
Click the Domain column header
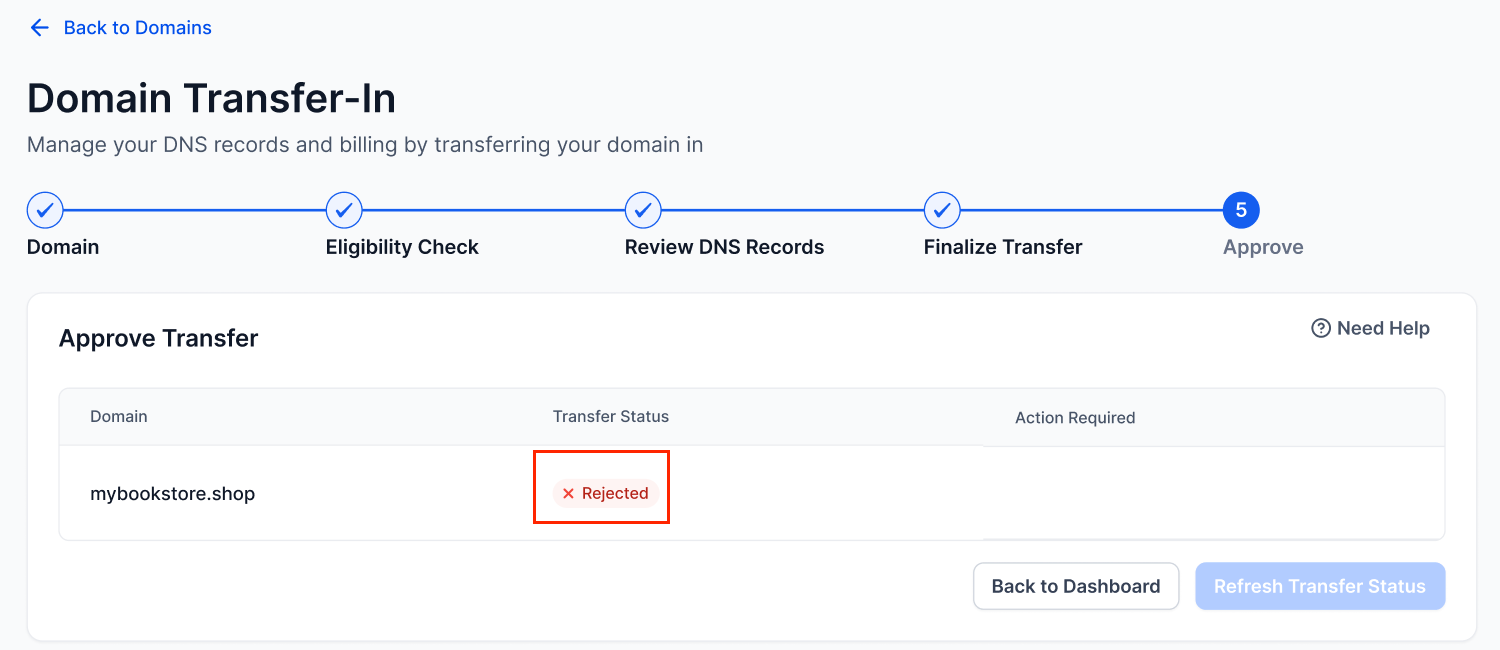(x=119, y=416)
